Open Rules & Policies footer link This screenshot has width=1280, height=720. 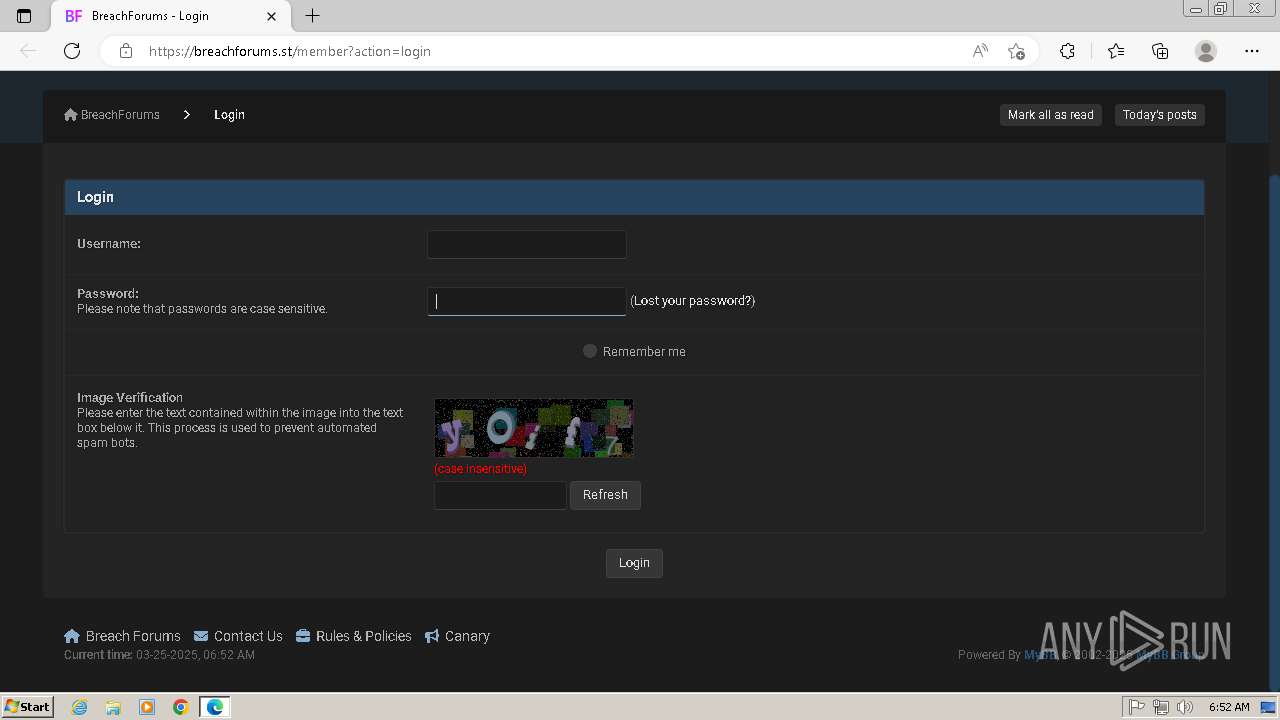pyautogui.click(x=353, y=636)
